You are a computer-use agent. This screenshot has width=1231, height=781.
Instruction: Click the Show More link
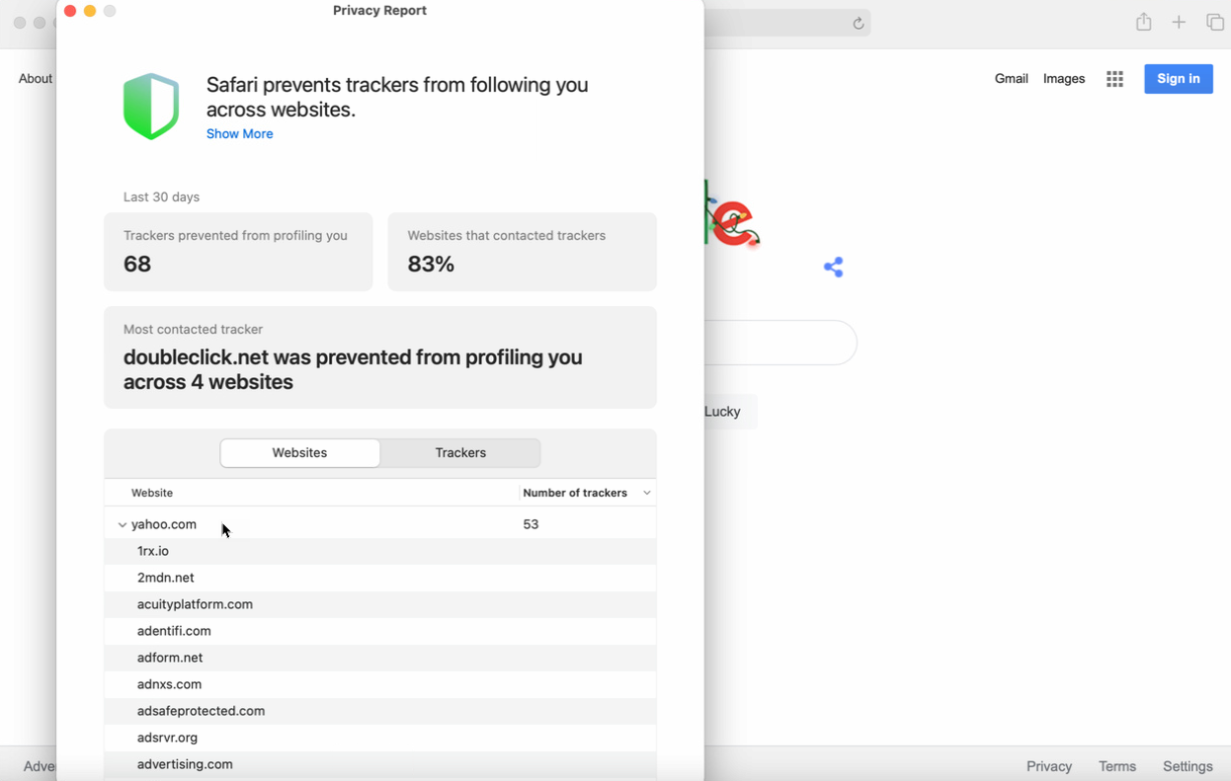tap(239, 134)
